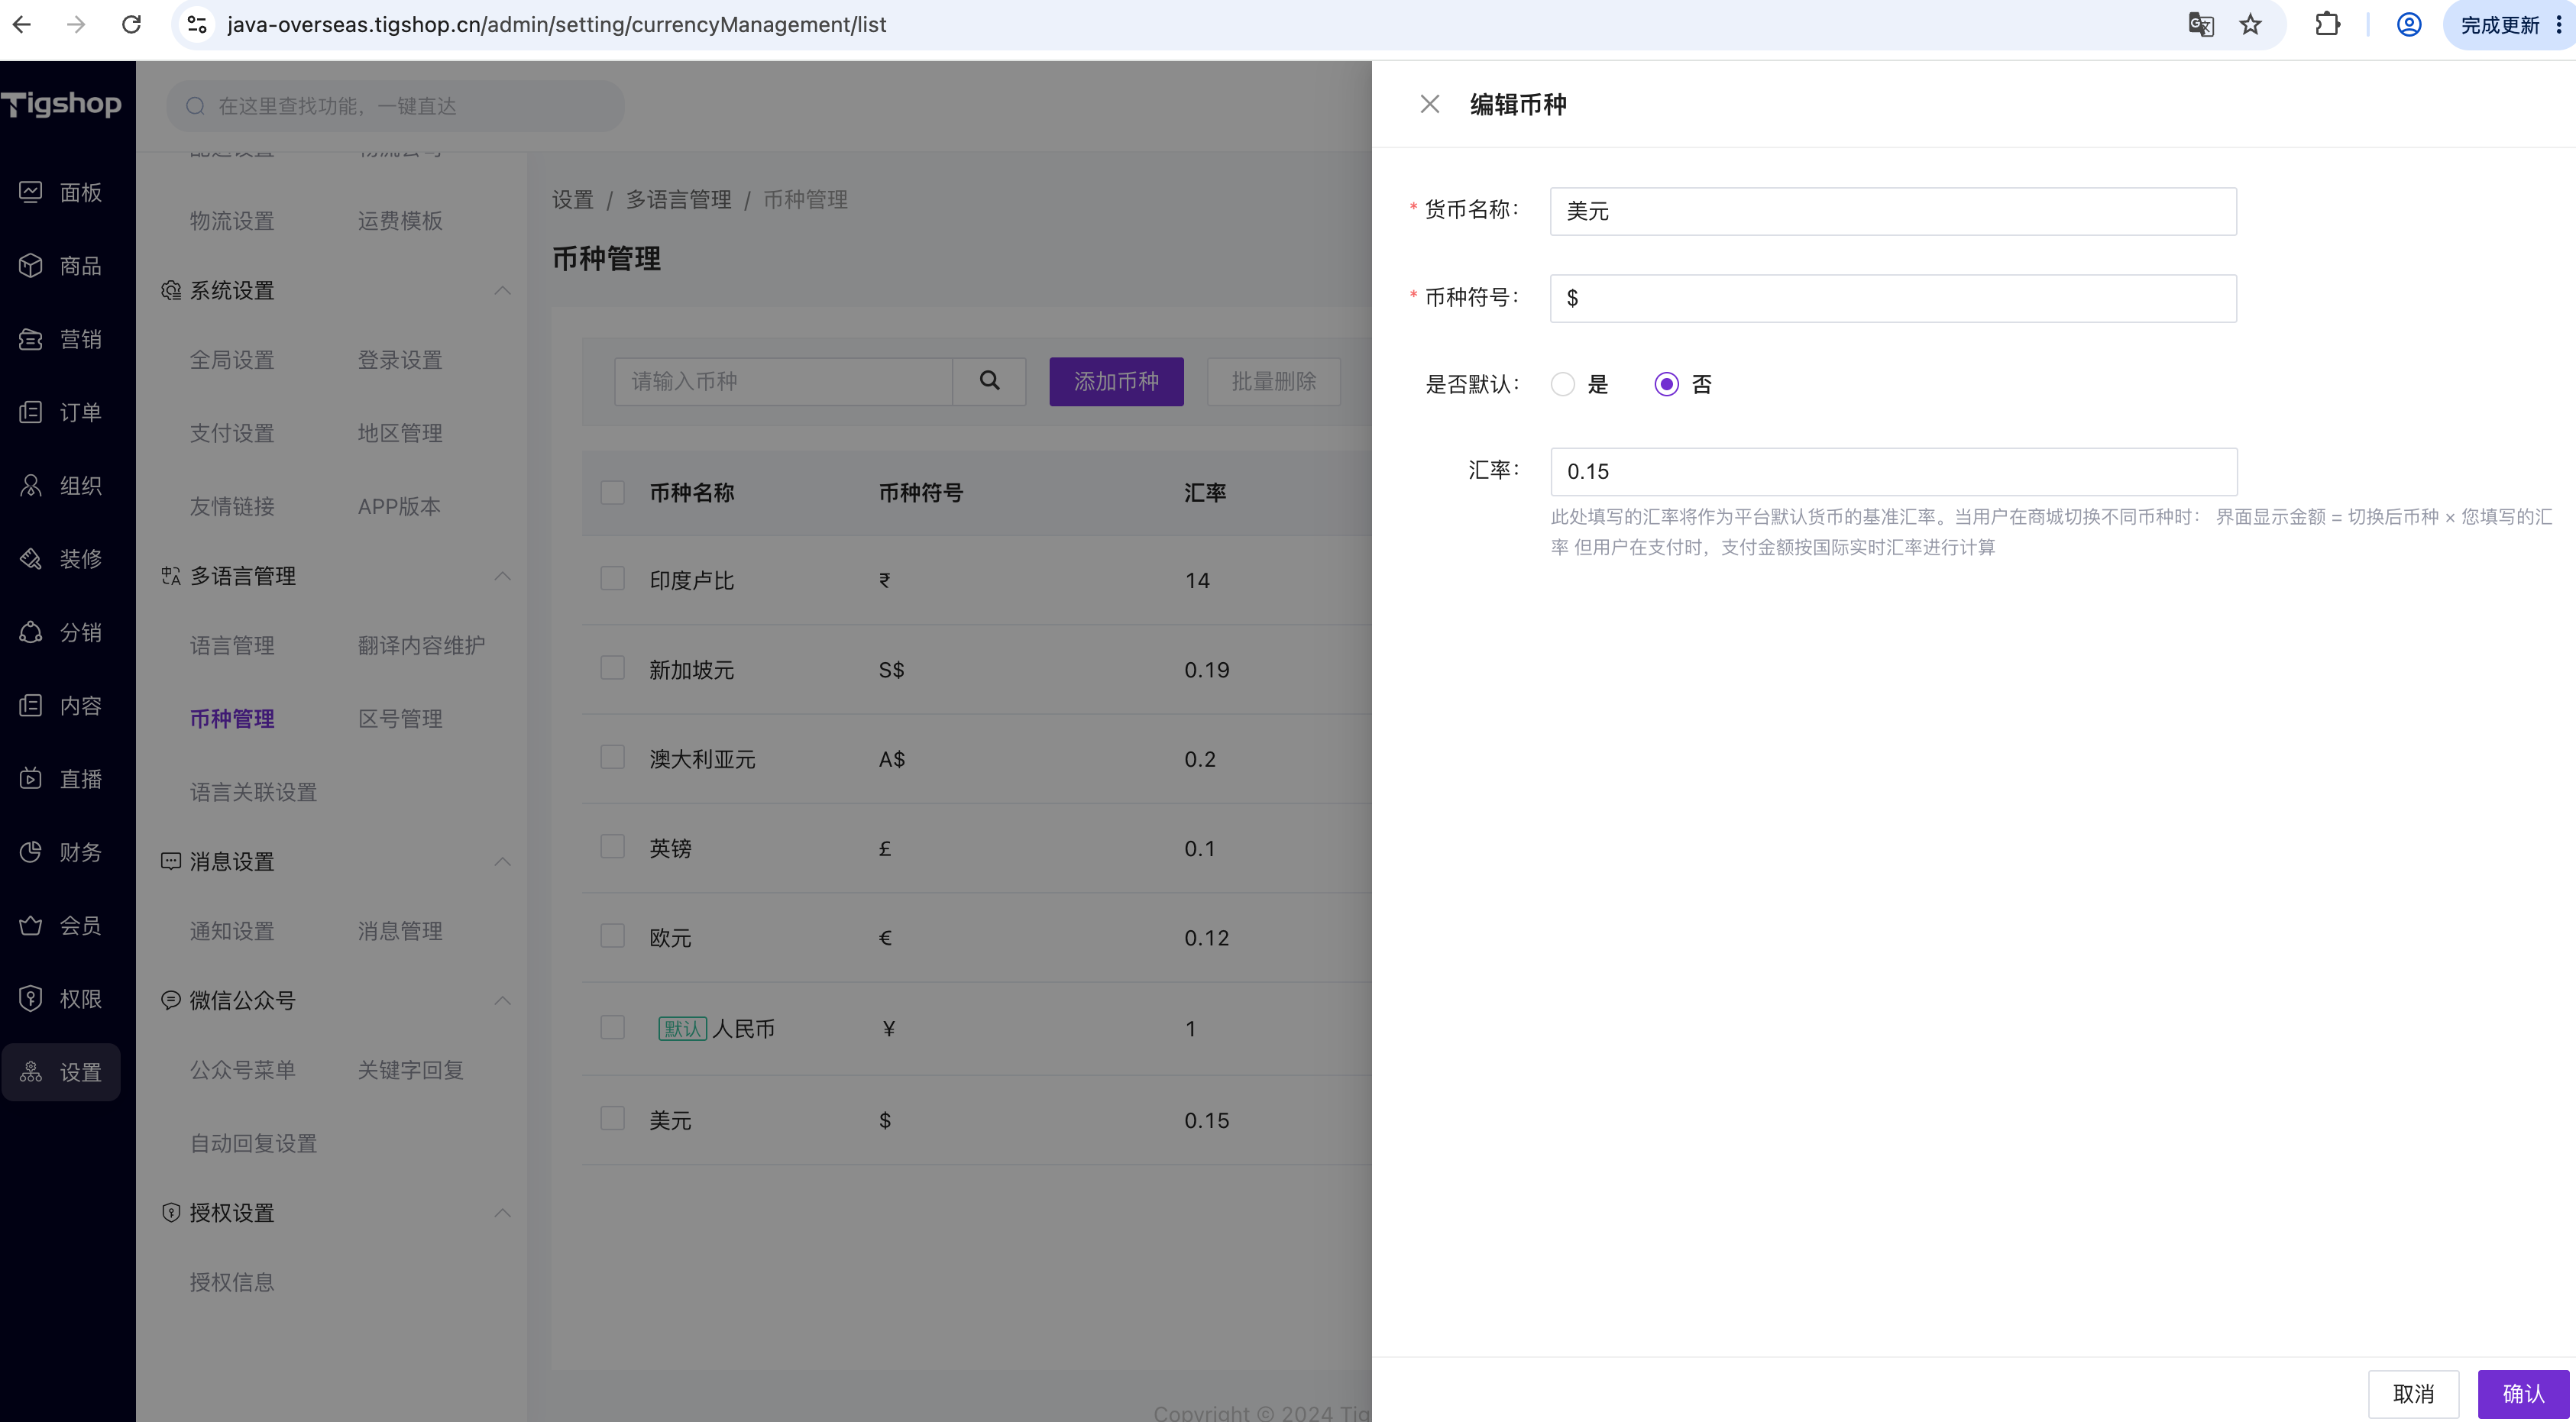Open 语言关联设置 submenu item
This screenshot has height=1422, width=2576.
click(253, 792)
